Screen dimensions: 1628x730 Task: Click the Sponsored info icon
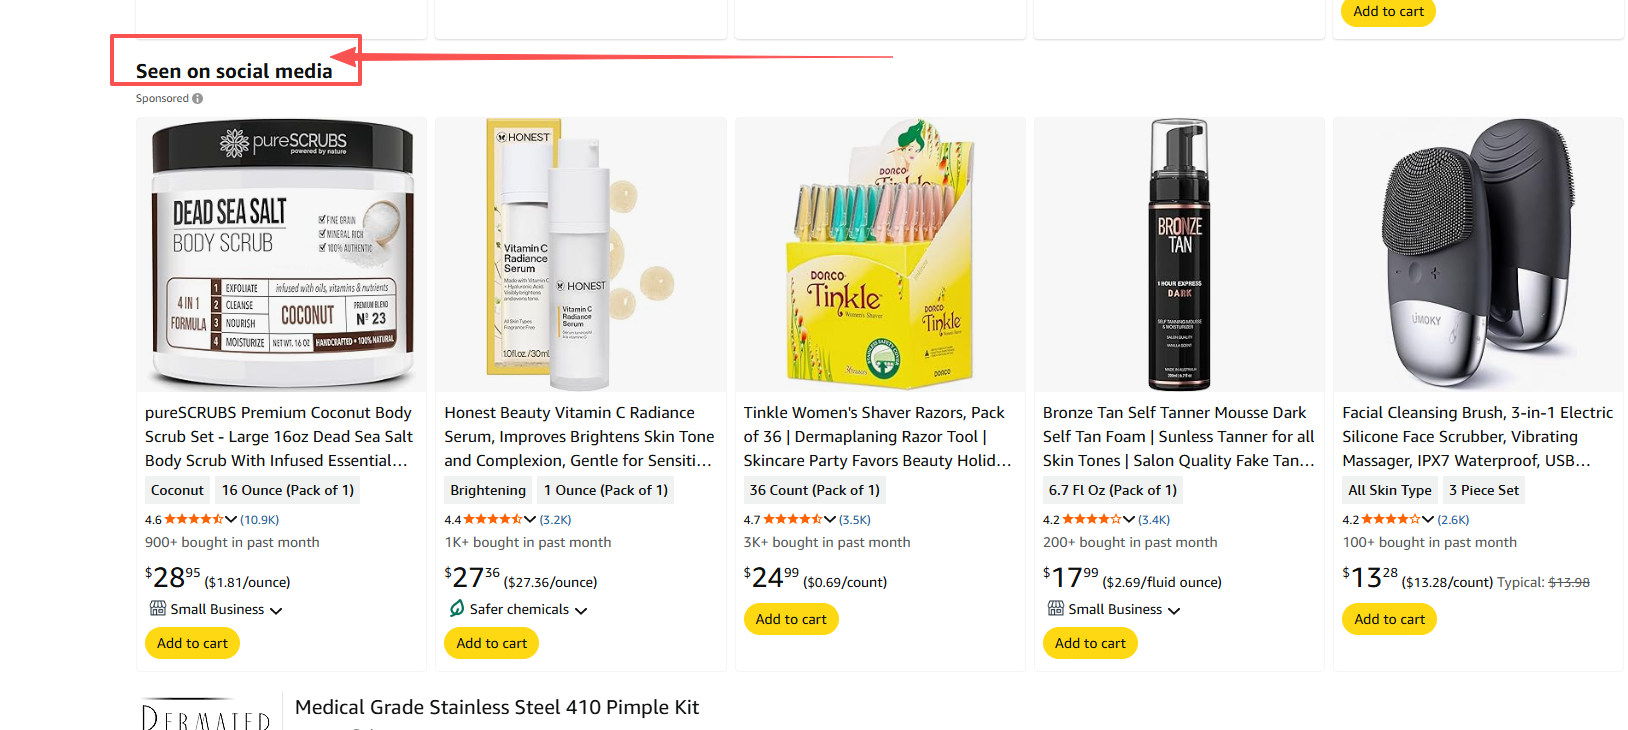tap(198, 99)
